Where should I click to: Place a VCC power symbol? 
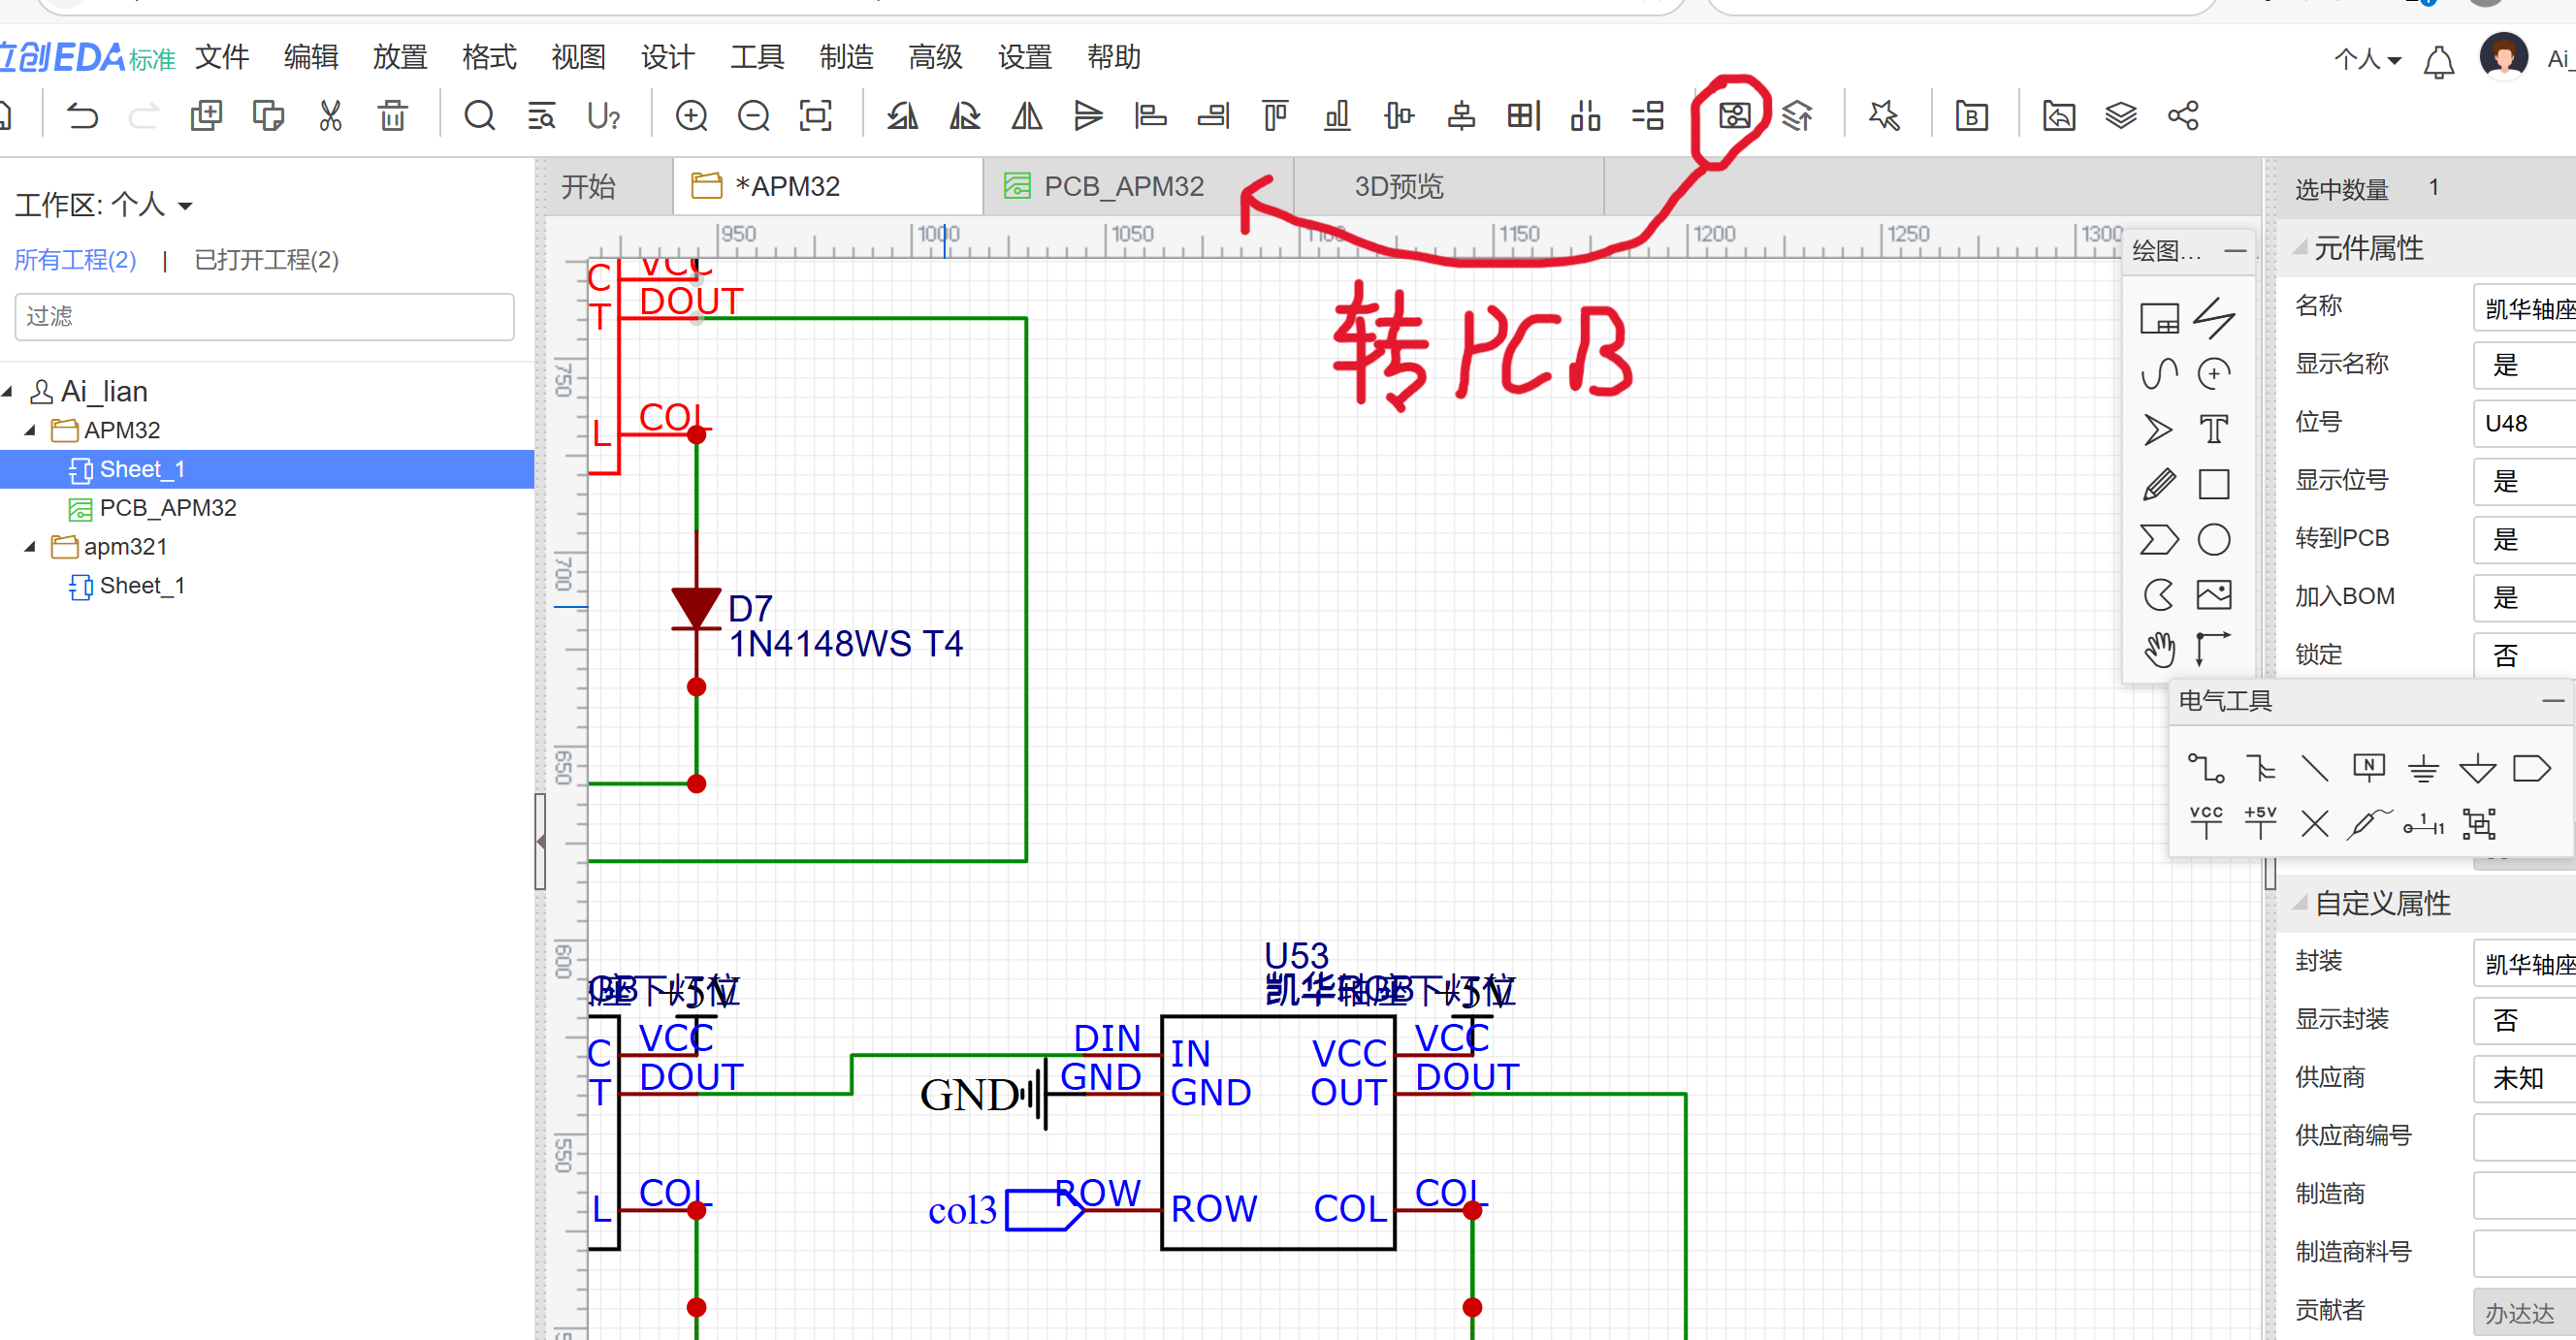point(2205,822)
